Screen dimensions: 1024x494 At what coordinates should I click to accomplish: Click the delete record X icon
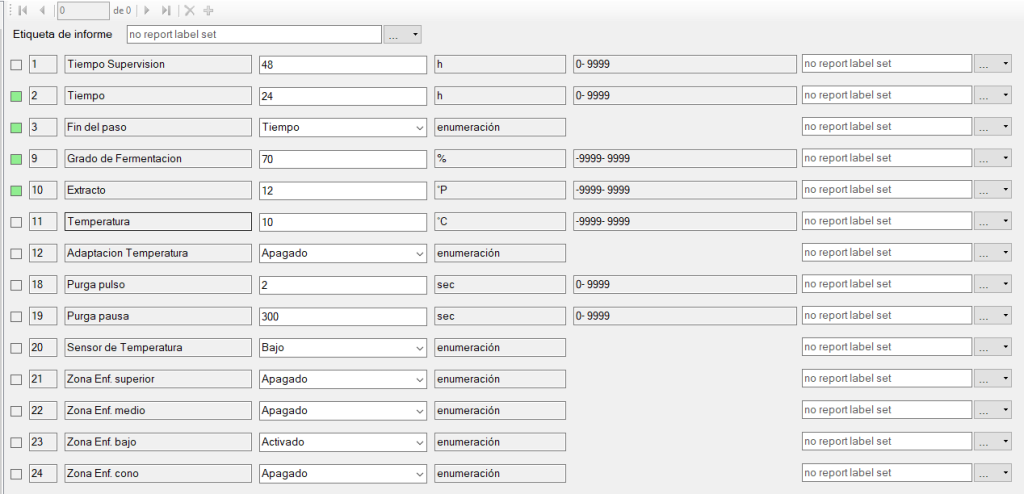coord(189,11)
